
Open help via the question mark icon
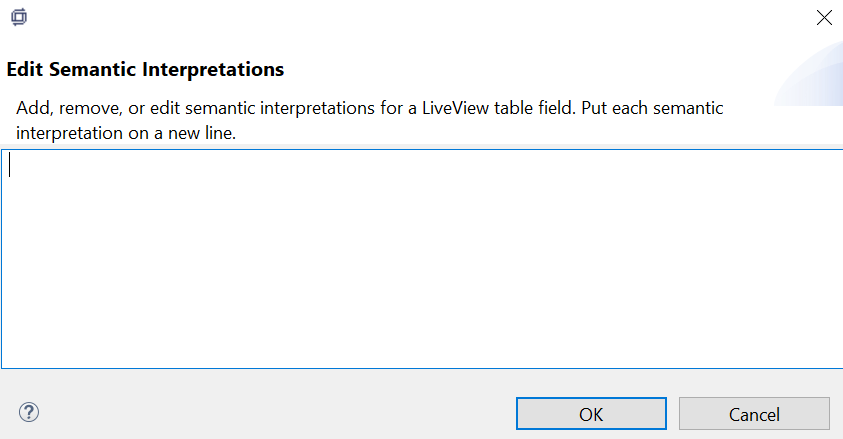[29, 412]
